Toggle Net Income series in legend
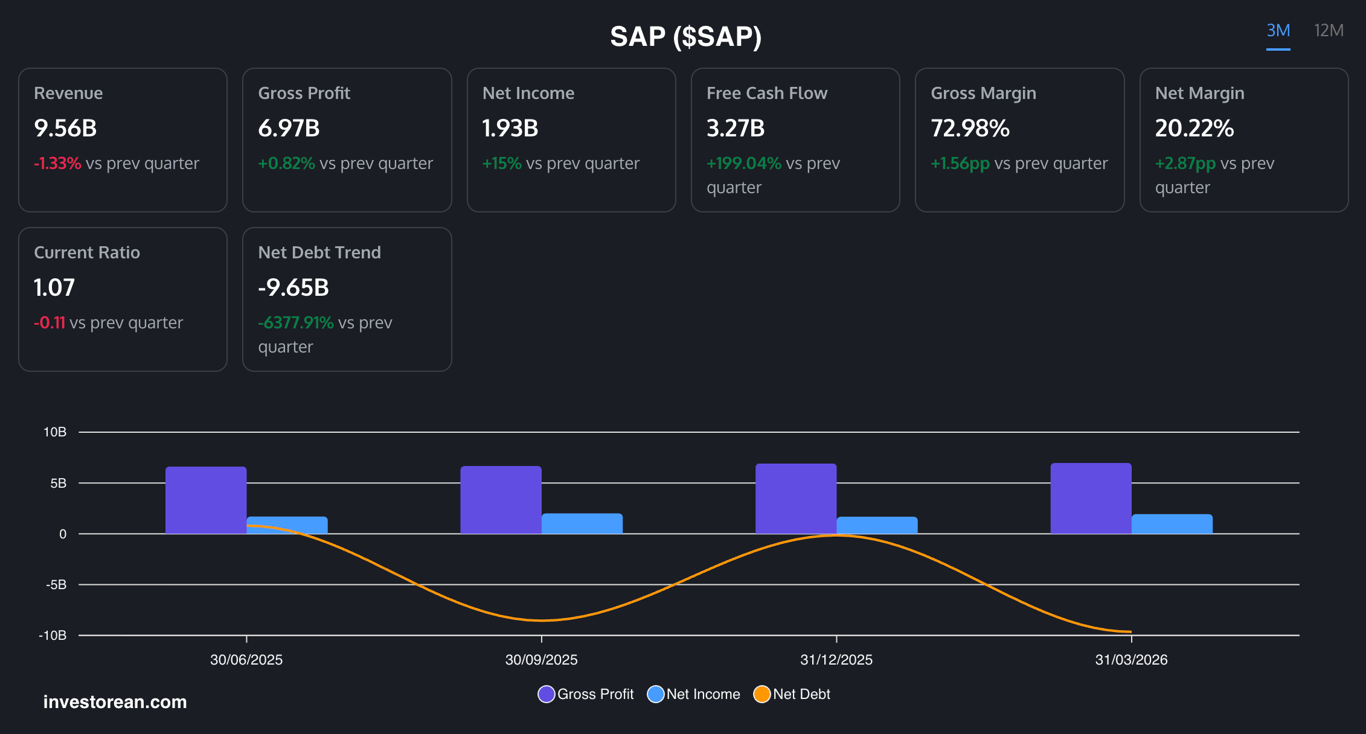The image size is (1366, 734). click(694, 694)
